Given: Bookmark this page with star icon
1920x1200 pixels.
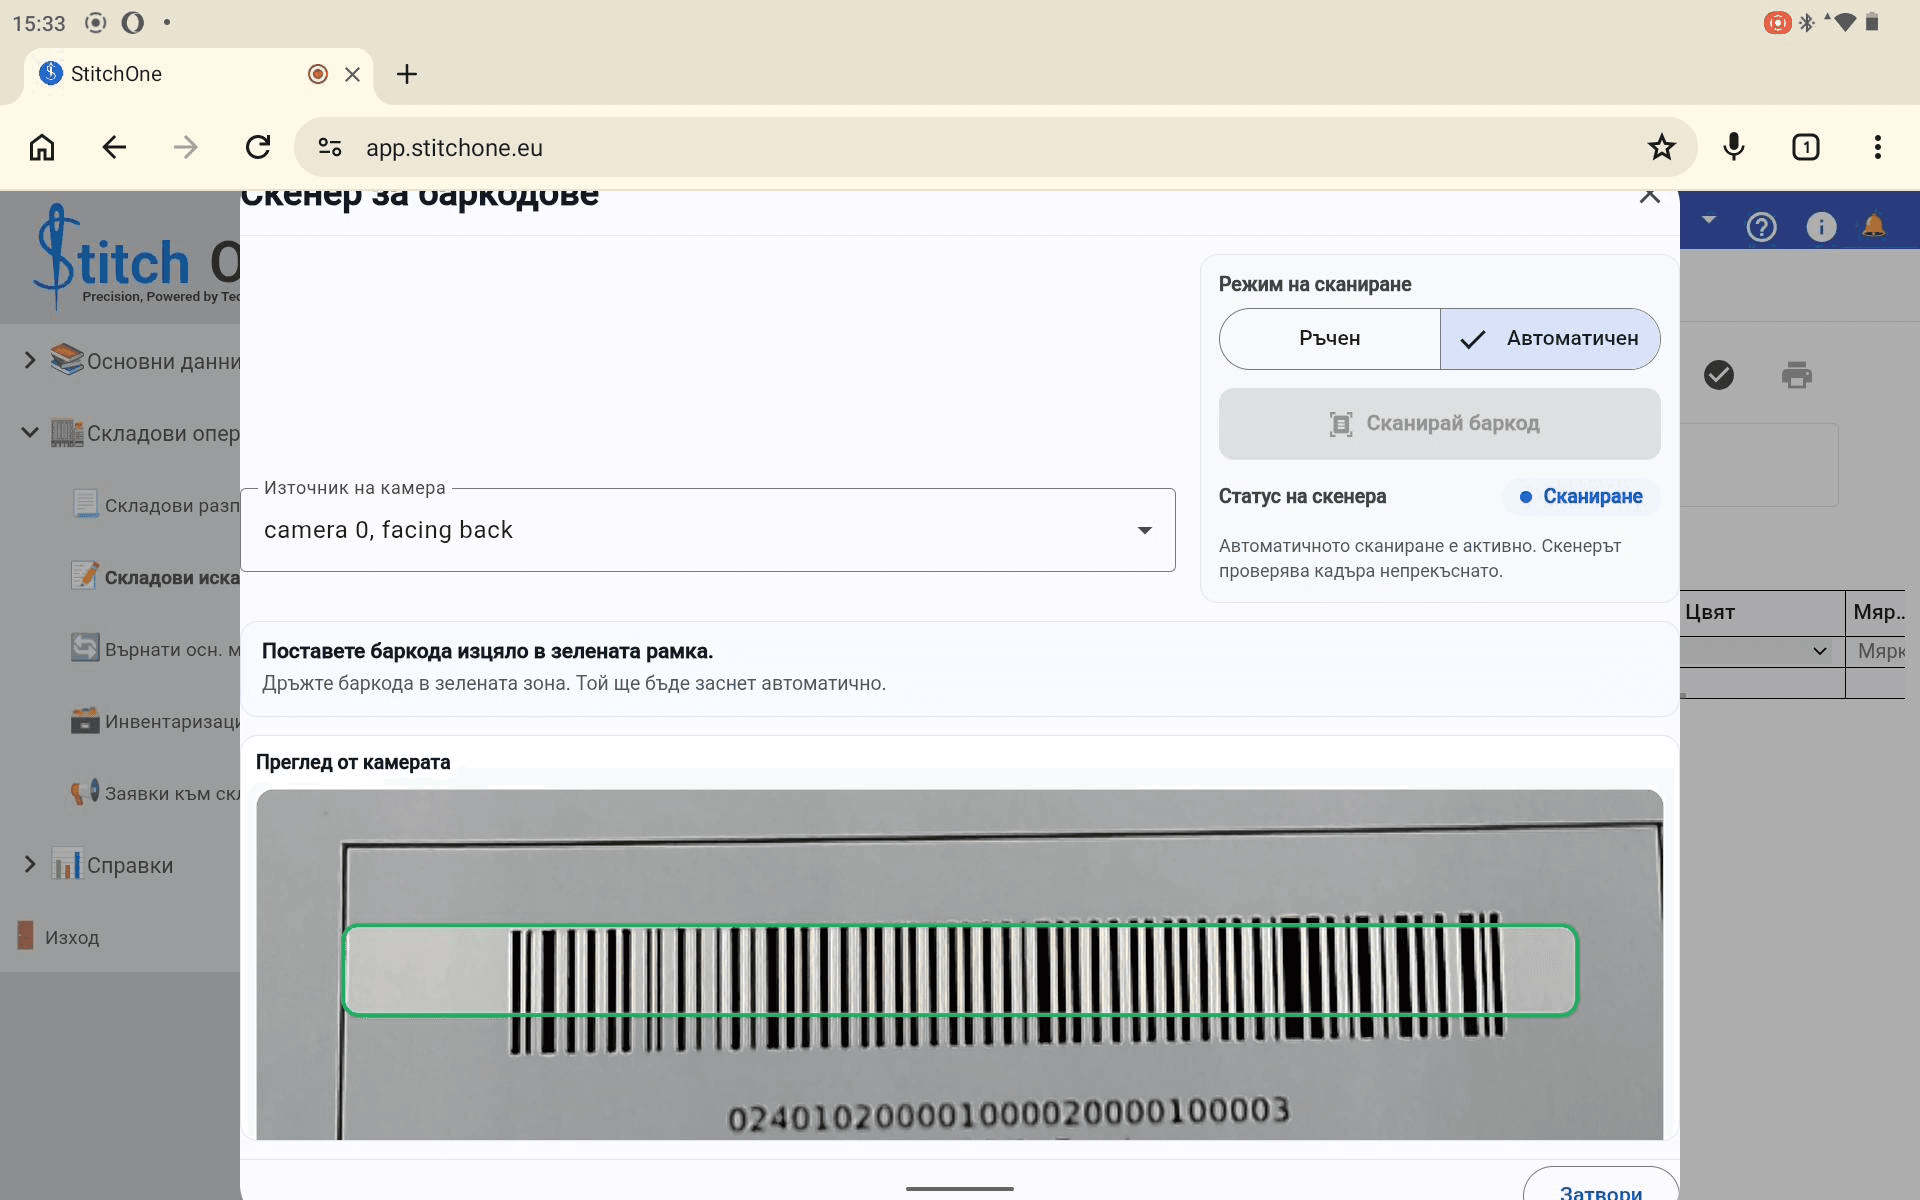Looking at the screenshot, I should 1661,148.
